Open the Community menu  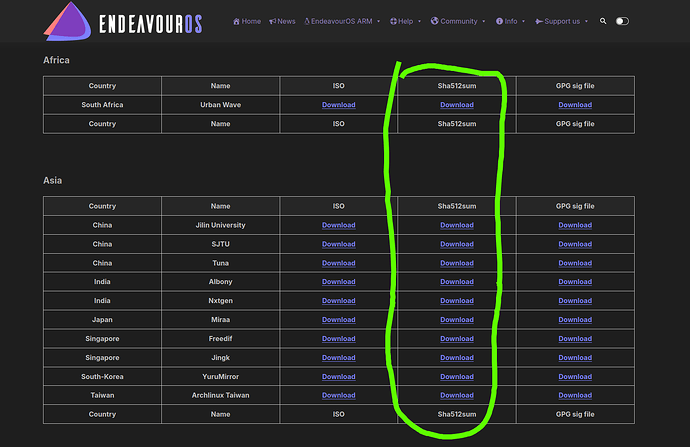[454, 21]
